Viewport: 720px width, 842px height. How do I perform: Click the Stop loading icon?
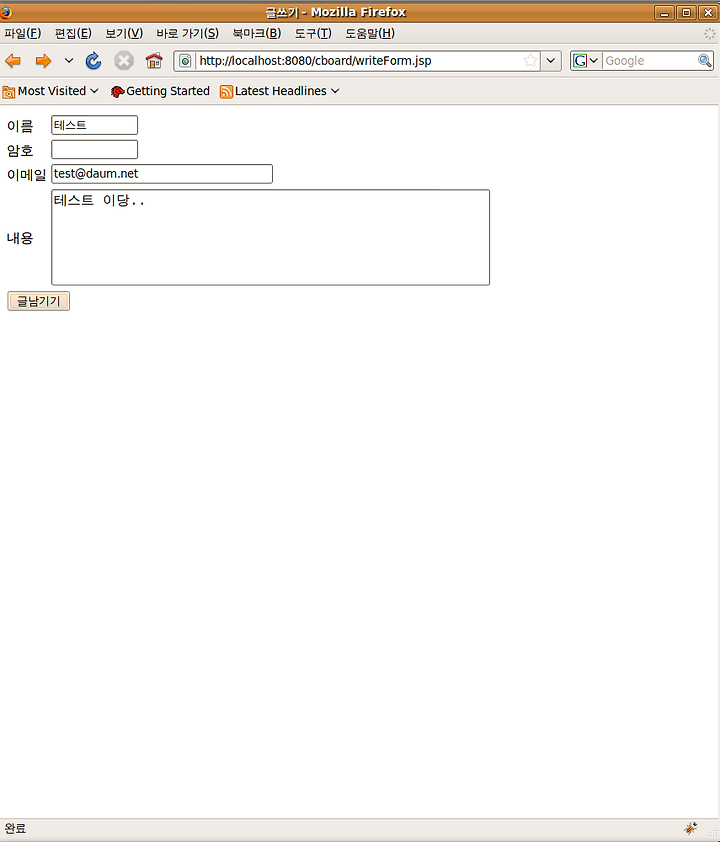click(x=123, y=61)
